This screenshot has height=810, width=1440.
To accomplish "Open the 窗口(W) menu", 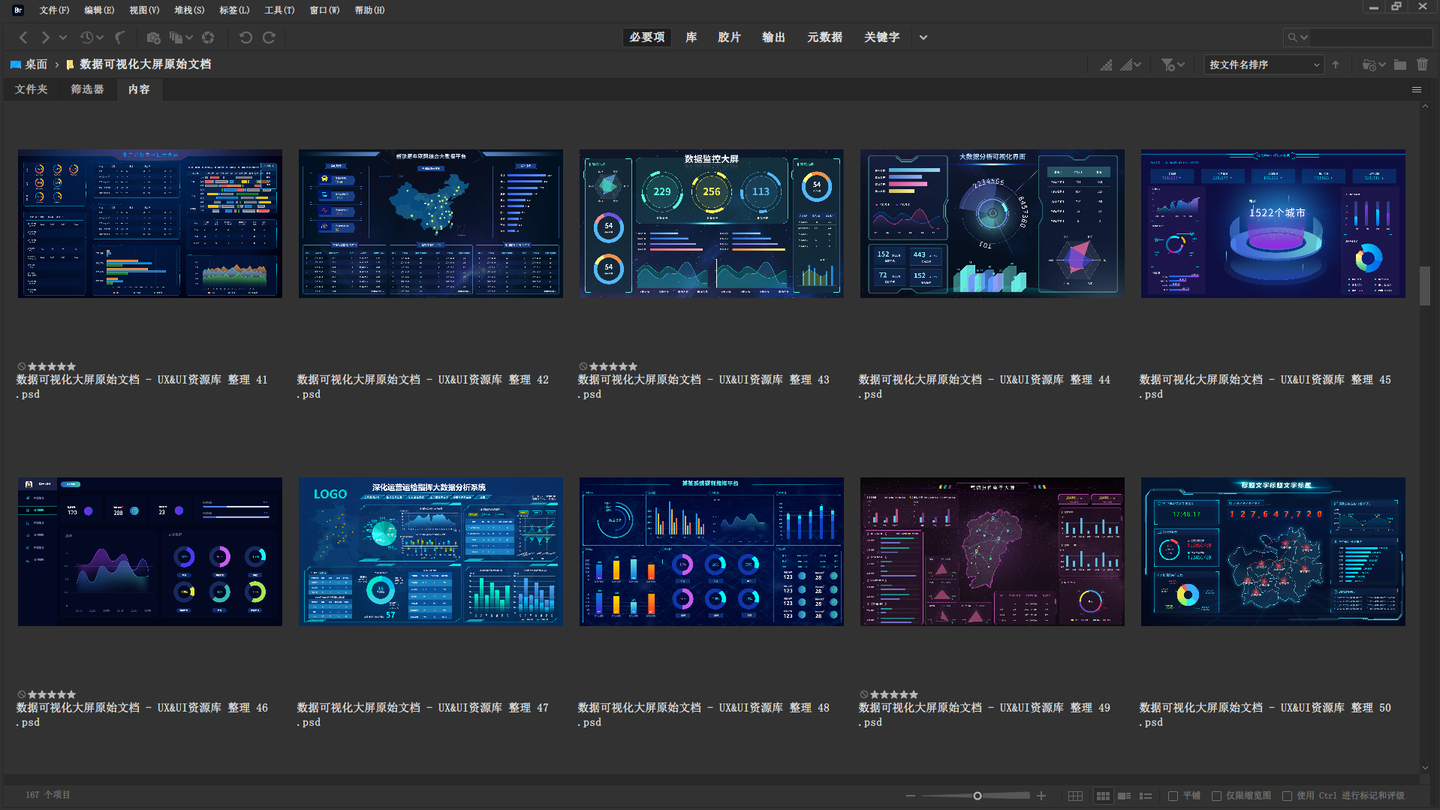I will (x=324, y=10).
